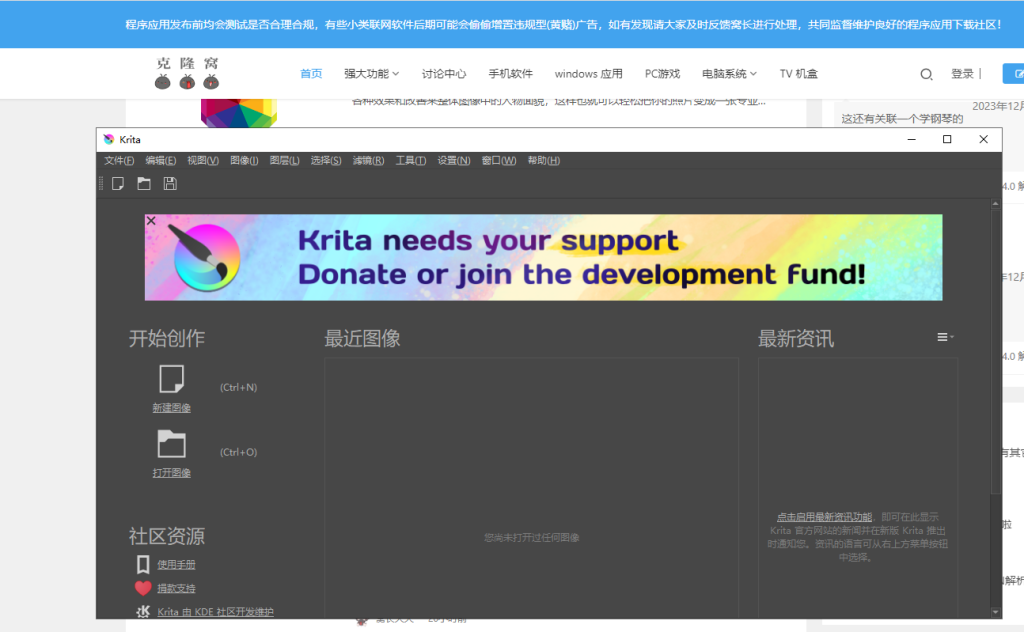Open the 设置(N) menu
This screenshot has height=632, width=1024.
click(454, 161)
